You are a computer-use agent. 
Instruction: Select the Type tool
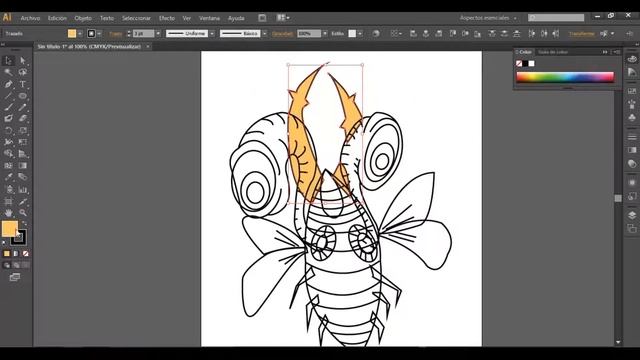(23, 84)
